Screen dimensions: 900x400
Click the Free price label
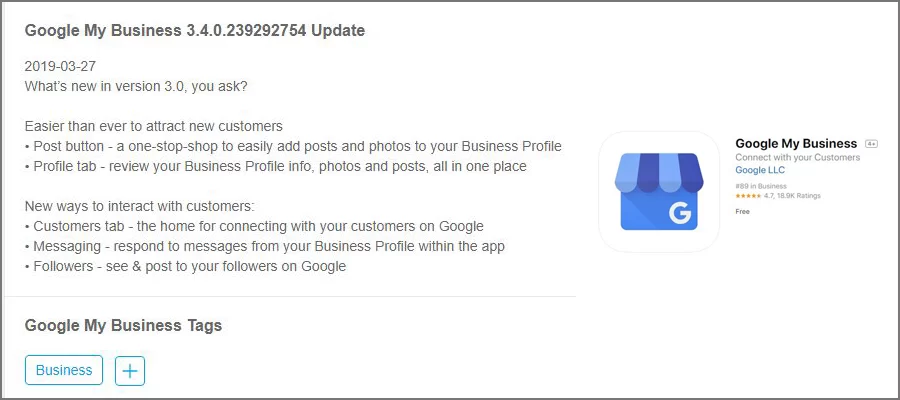742,212
